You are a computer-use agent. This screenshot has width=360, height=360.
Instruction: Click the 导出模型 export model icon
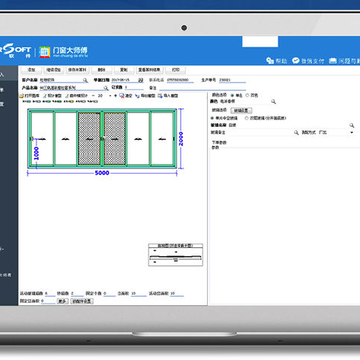(x=137, y=96)
